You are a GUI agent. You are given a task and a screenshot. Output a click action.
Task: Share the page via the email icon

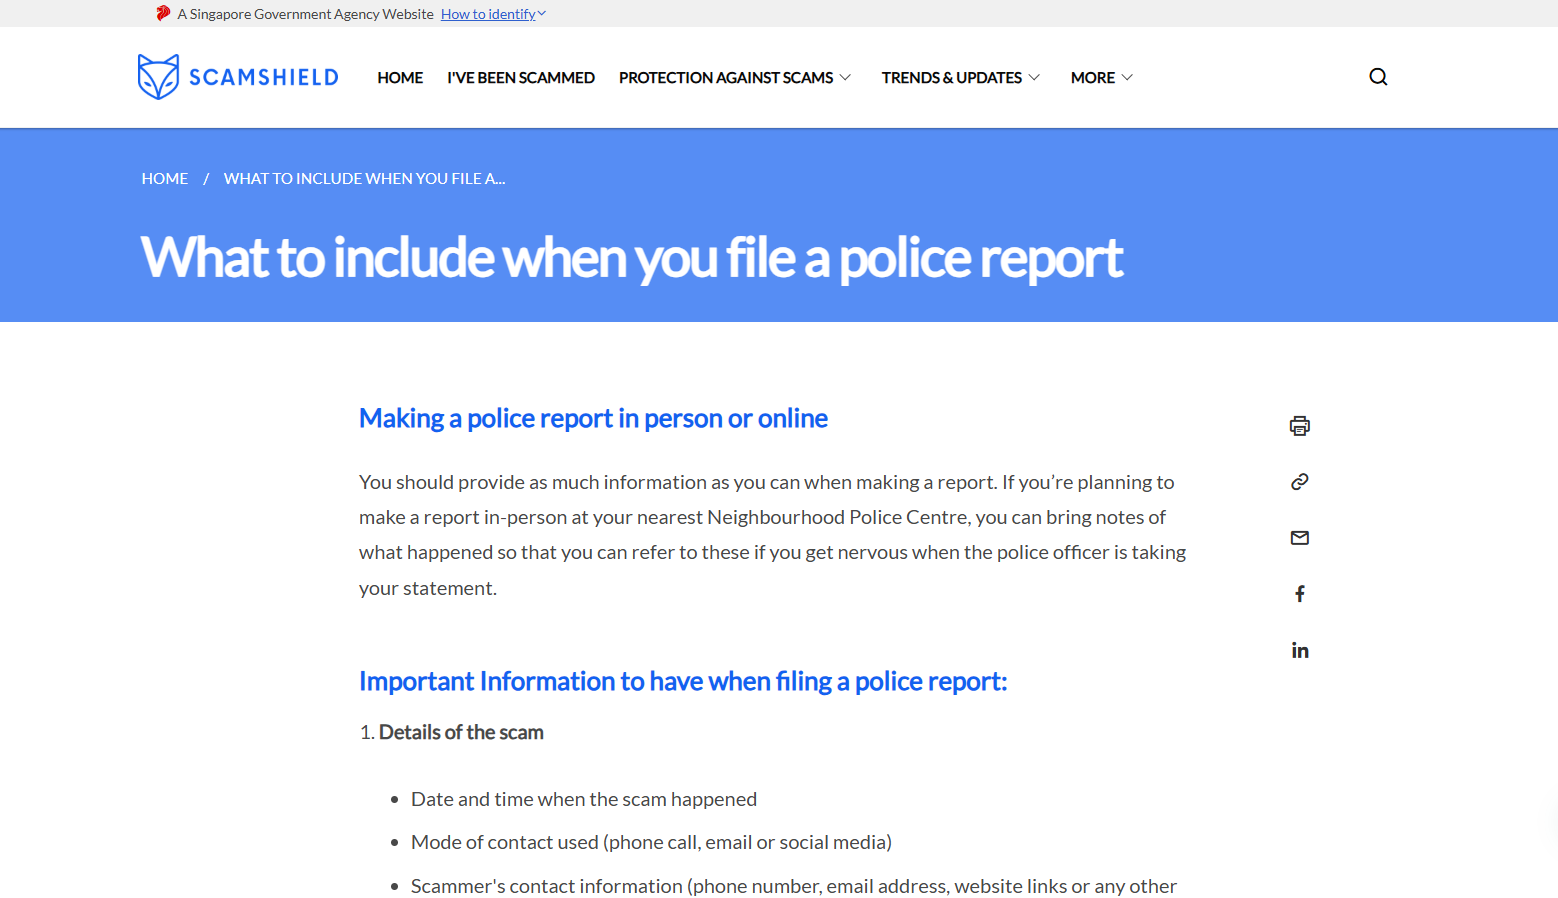pos(1299,537)
